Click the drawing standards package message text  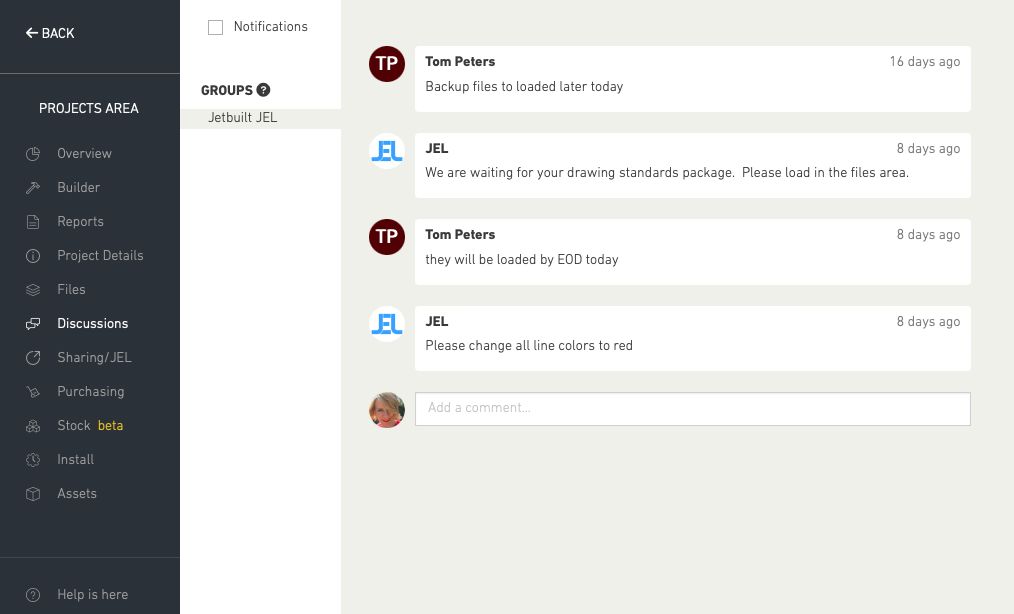click(667, 173)
